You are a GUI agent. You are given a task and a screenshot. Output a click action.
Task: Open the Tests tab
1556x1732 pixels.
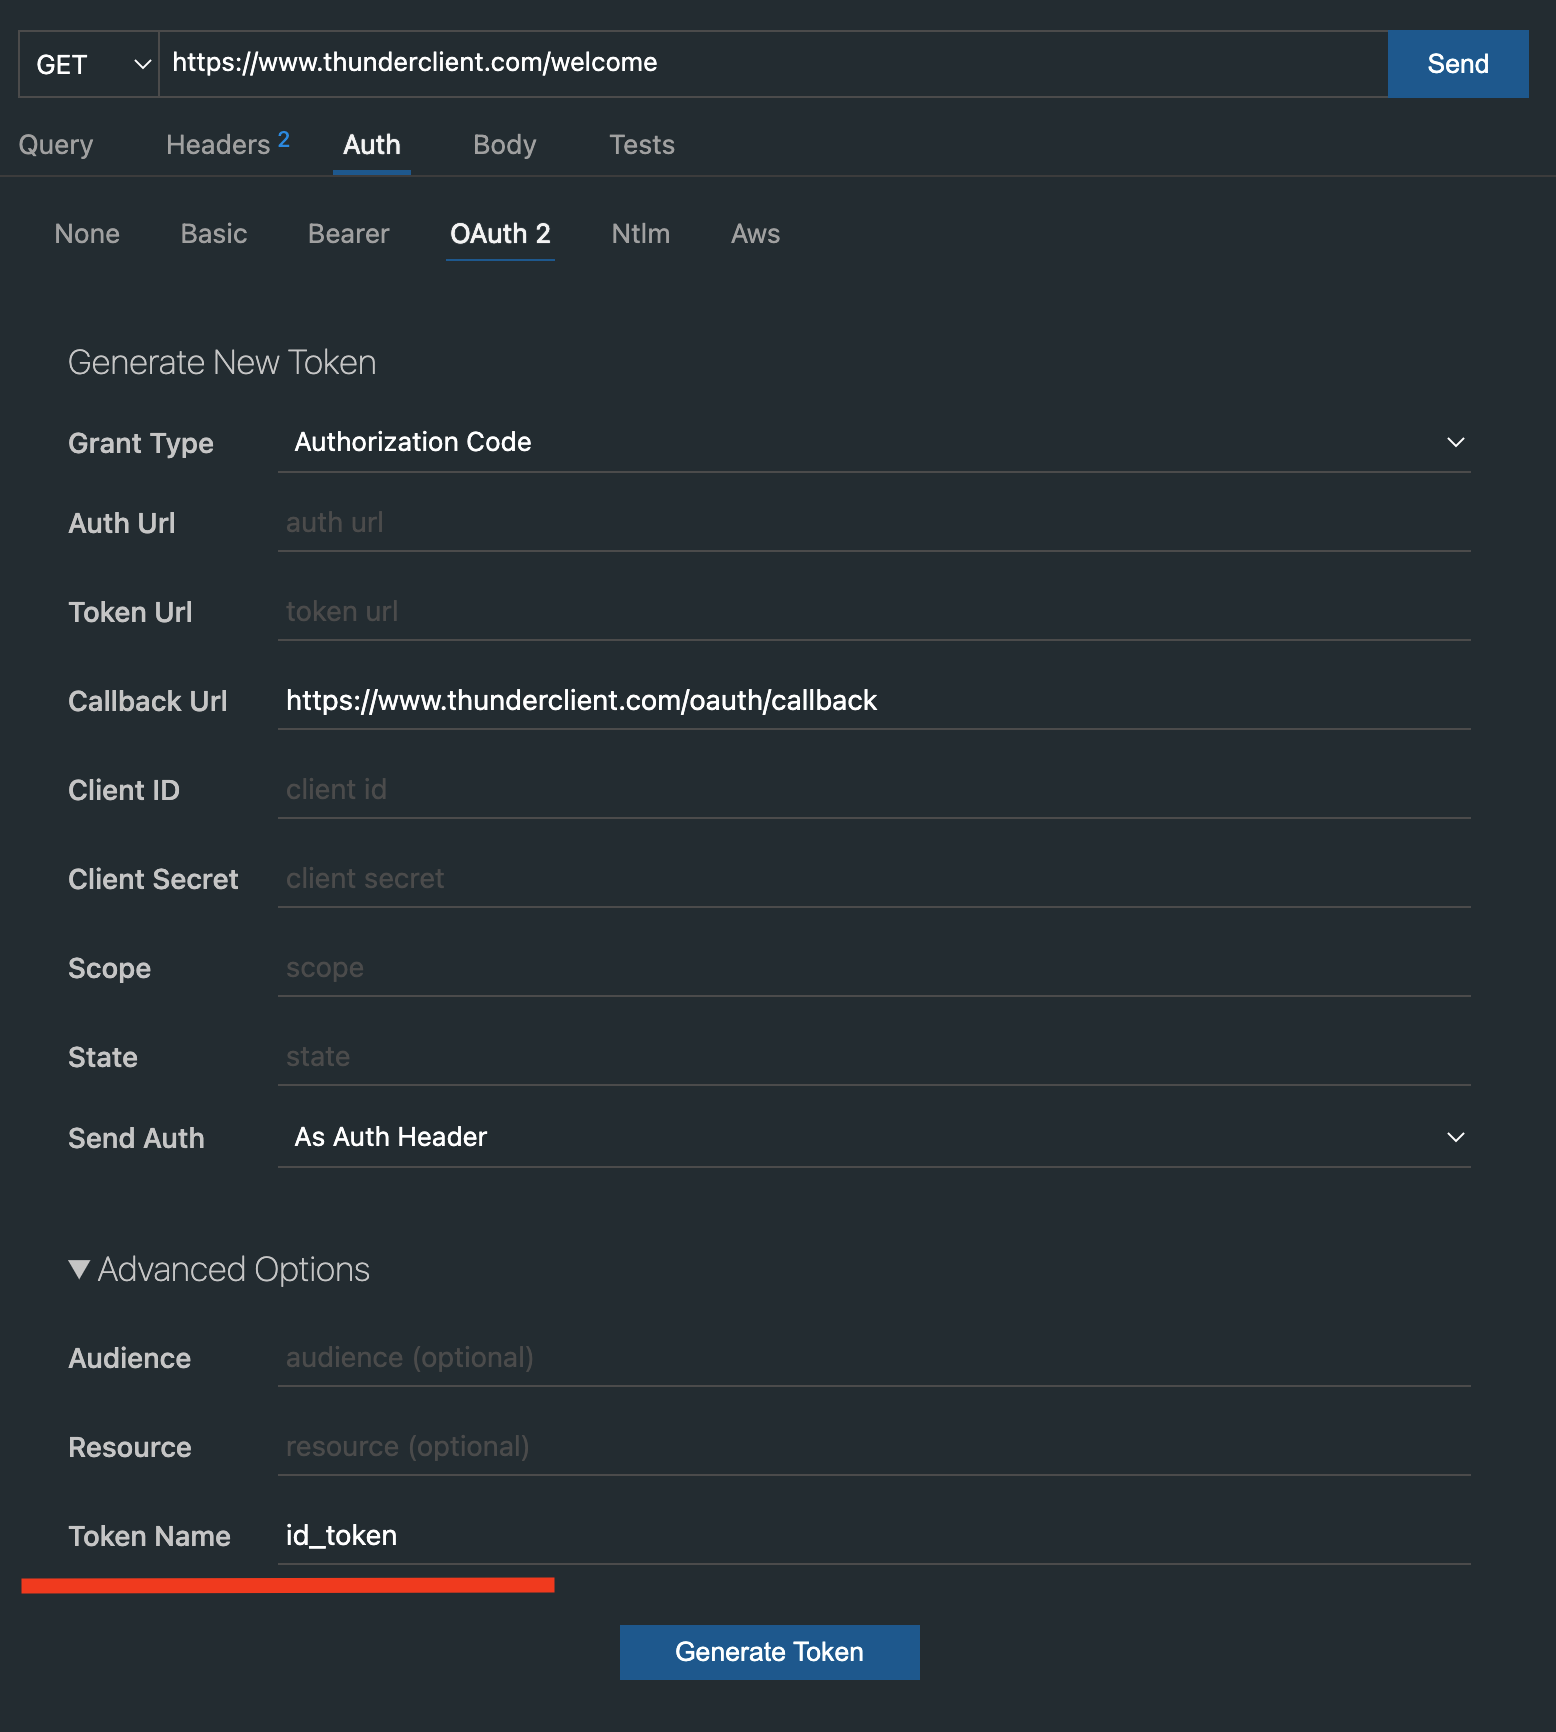[x=641, y=145]
